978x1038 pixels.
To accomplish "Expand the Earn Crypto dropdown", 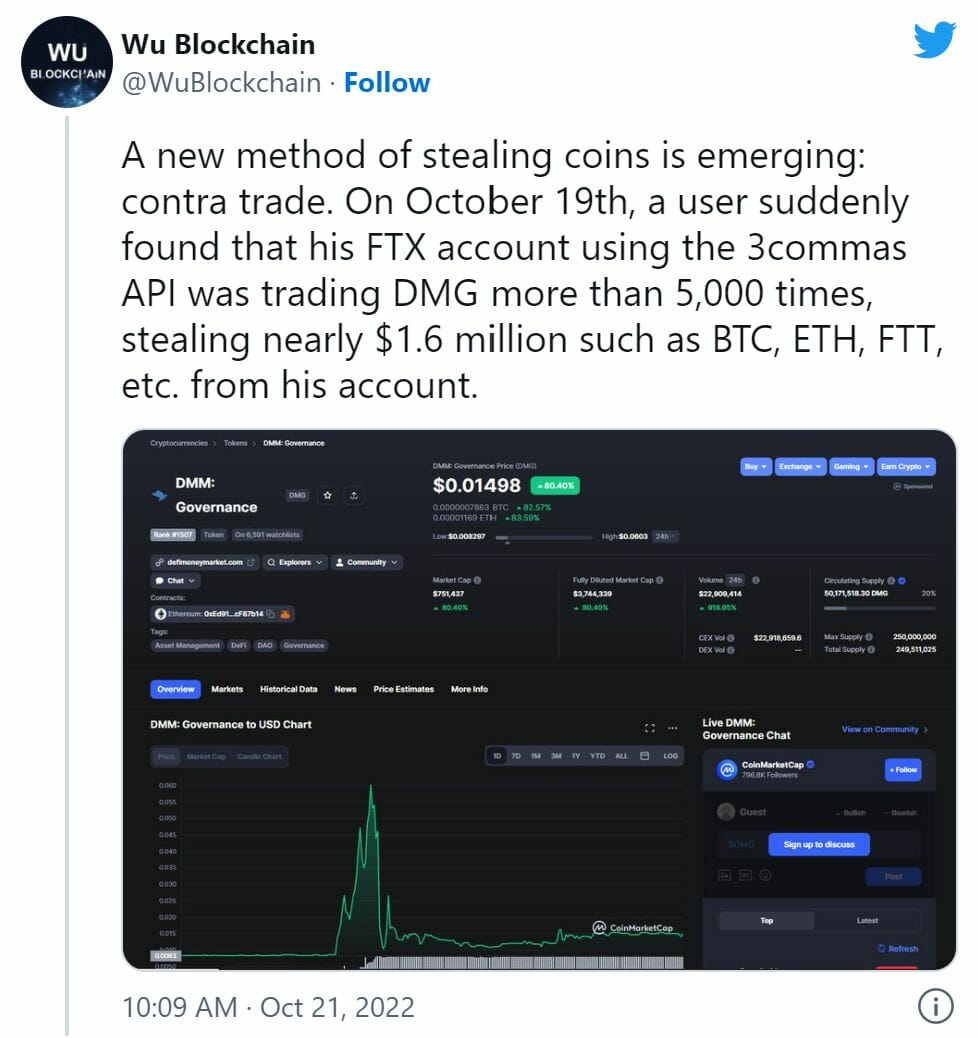I will 905,467.
